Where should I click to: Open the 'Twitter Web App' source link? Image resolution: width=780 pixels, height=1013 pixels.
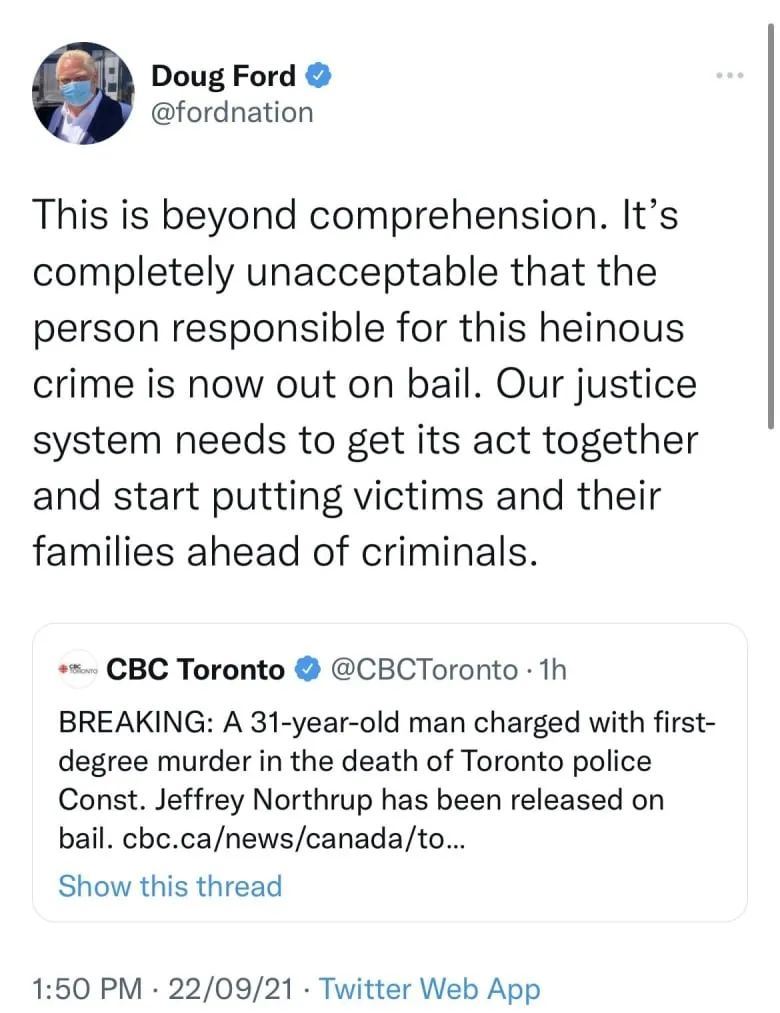tap(430, 989)
